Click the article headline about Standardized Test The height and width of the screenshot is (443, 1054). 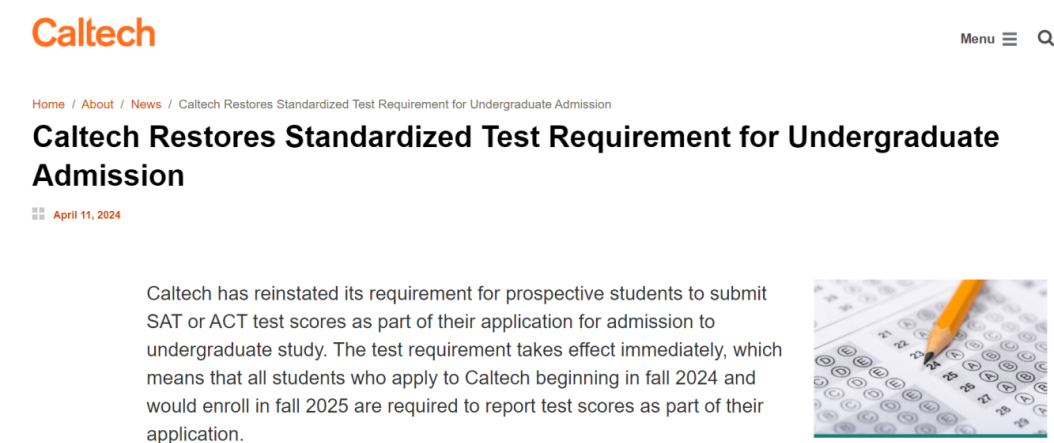coord(516,157)
